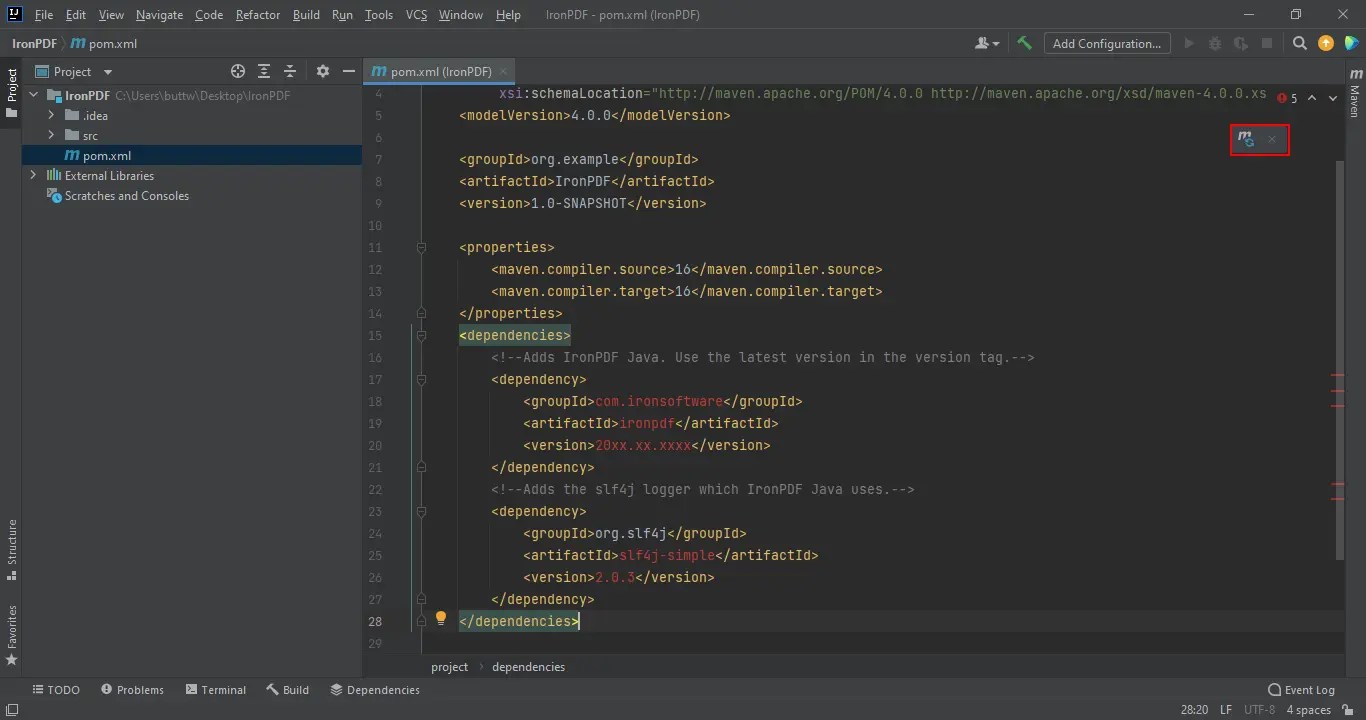The image size is (1366, 720).
Task: Click the Select Opened File target icon
Action: point(238,71)
